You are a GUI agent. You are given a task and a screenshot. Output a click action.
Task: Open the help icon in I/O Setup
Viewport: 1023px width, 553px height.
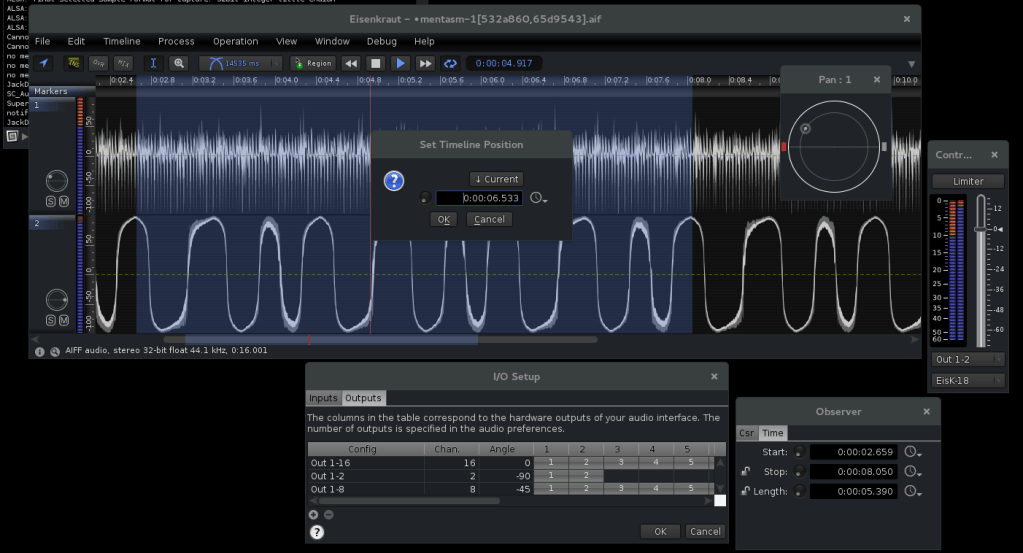click(x=317, y=532)
